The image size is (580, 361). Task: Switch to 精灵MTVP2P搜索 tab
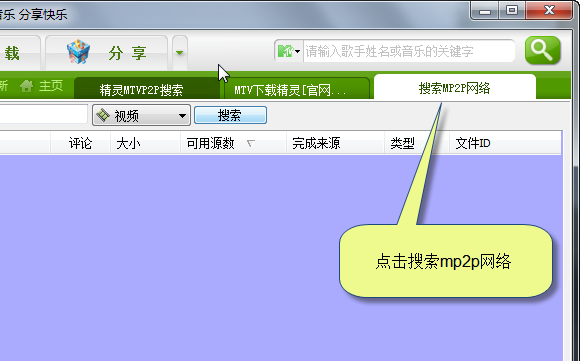[147, 89]
